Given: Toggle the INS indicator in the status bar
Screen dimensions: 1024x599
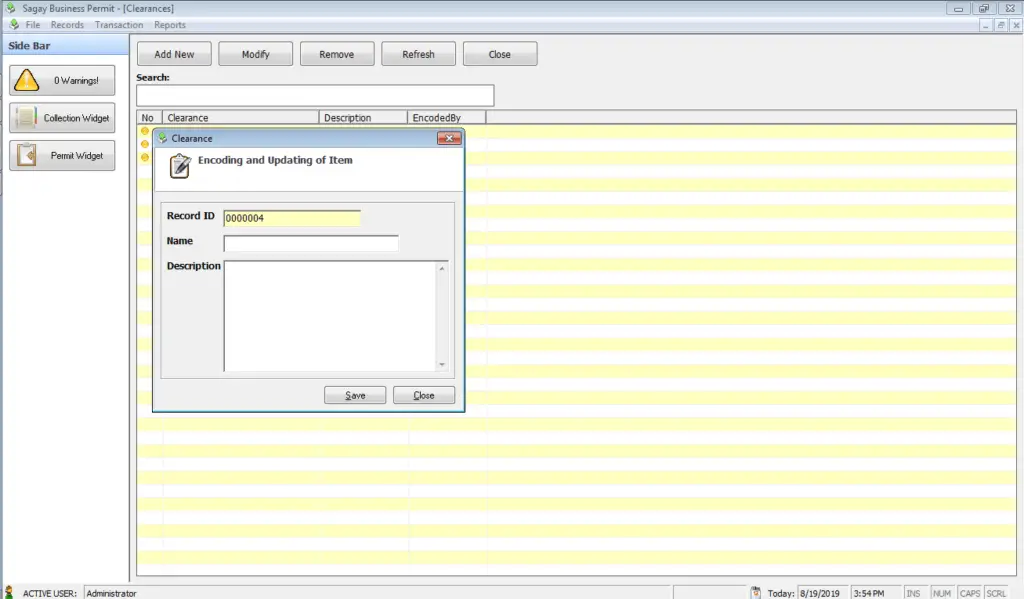Looking at the screenshot, I should pyautogui.click(x=914, y=593).
